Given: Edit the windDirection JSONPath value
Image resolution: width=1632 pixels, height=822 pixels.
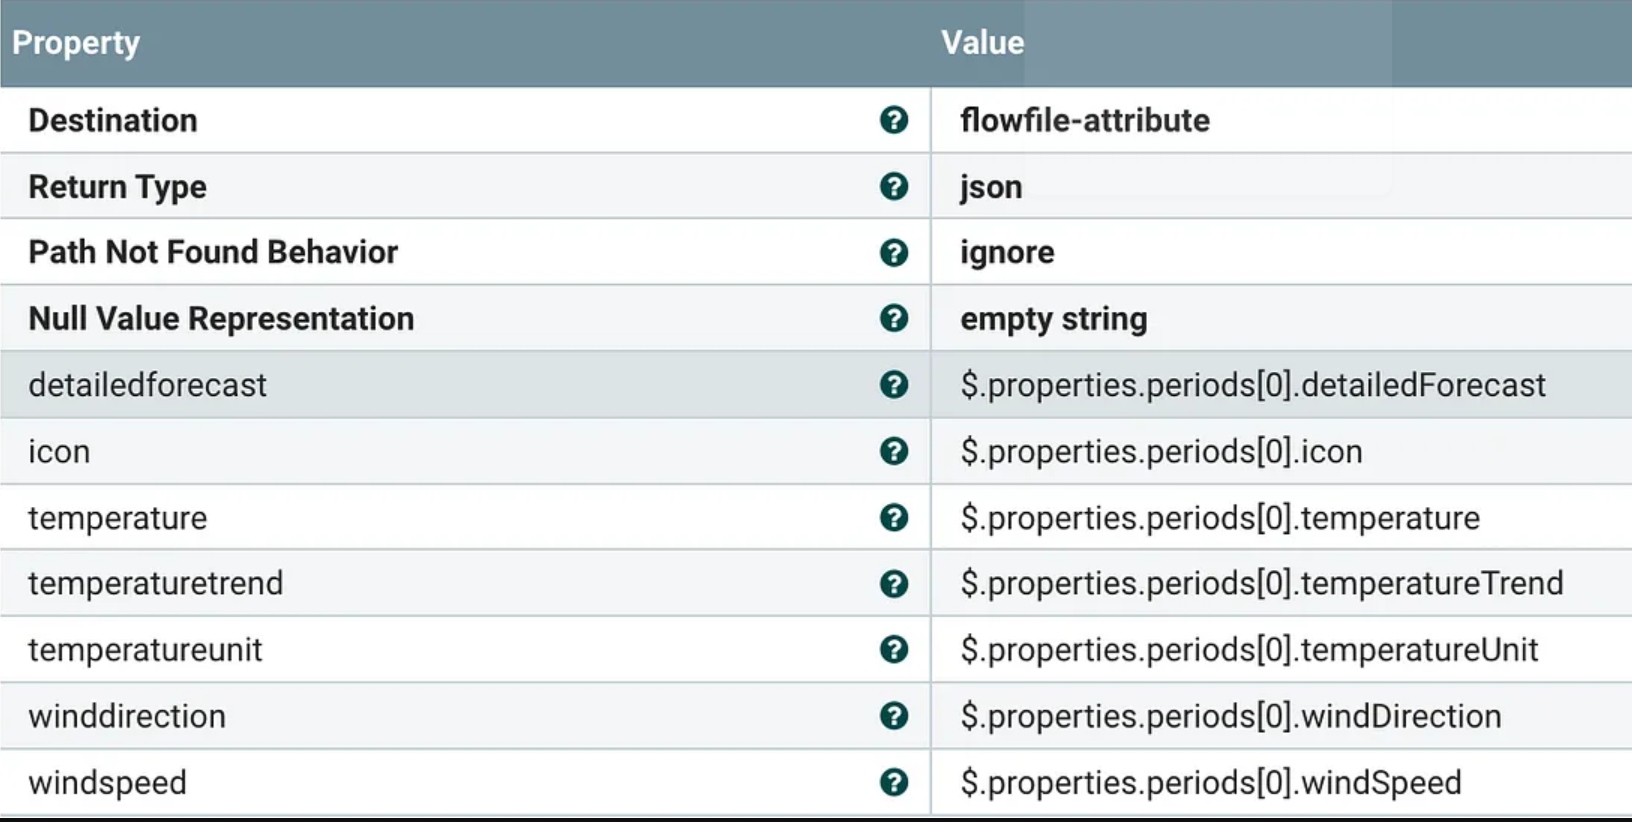Looking at the screenshot, I should [x=1231, y=716].
